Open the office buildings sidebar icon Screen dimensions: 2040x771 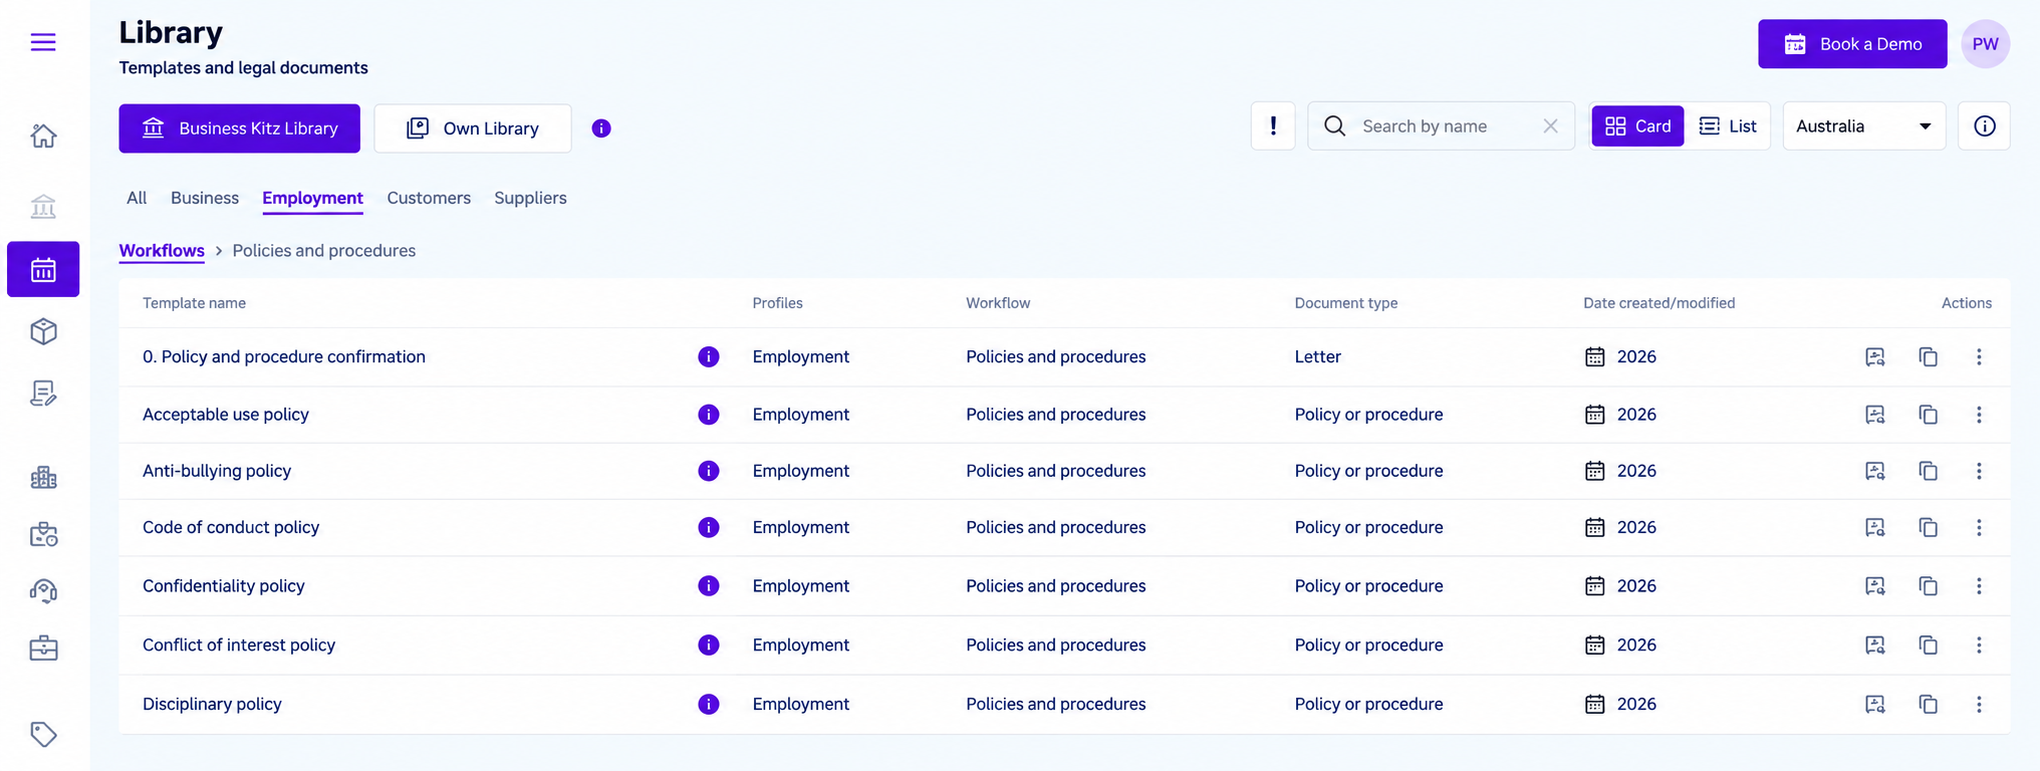[x=43, y=477]
